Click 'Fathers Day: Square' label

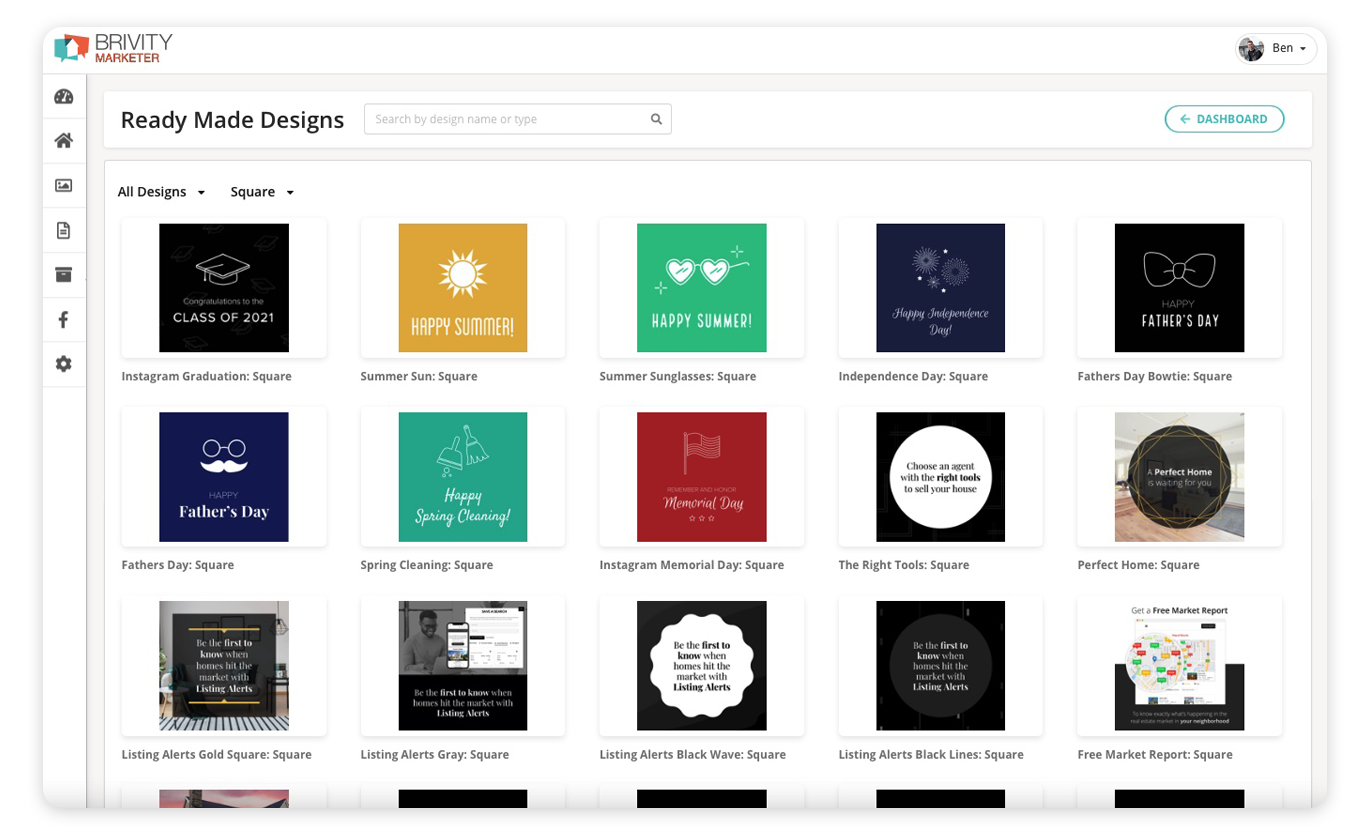point(178,565)
